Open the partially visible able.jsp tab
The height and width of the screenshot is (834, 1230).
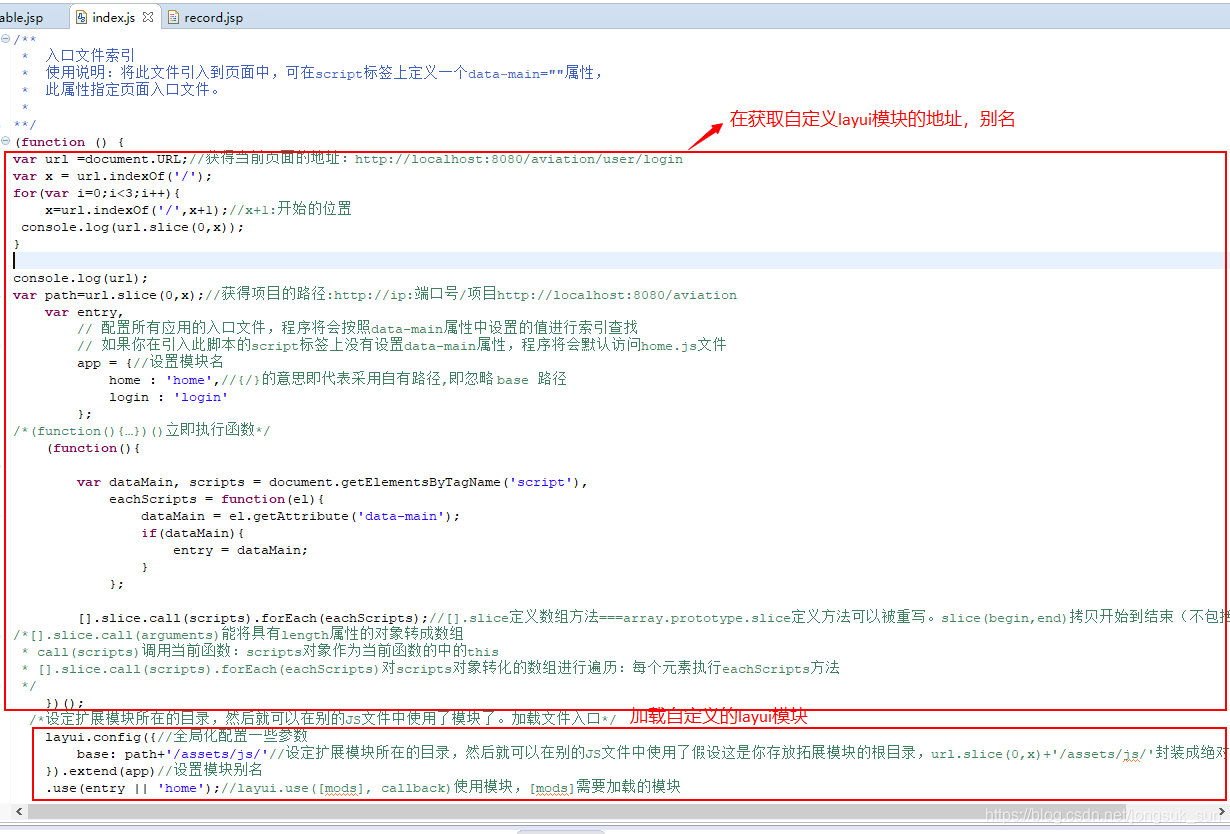point(22,17)
